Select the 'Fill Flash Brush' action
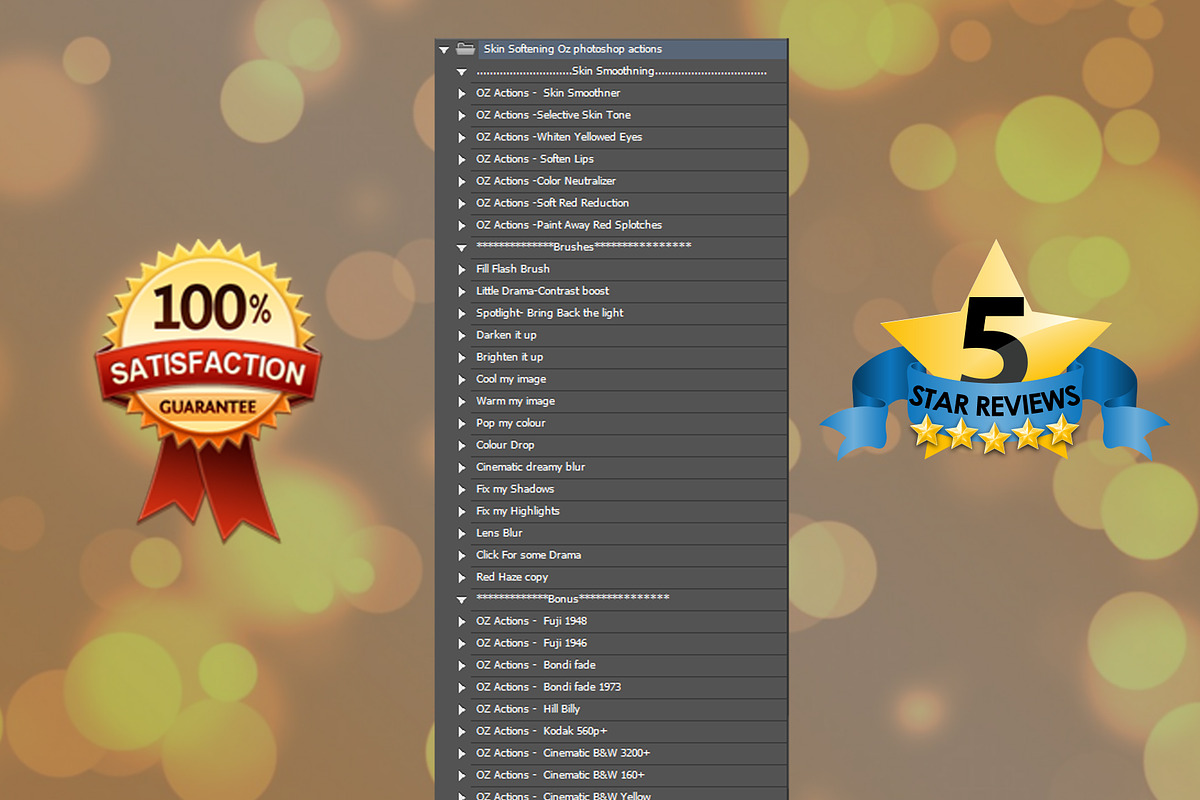Viewport: 1200px width, 800px height. pyautogui.click(x=629, y=269)
